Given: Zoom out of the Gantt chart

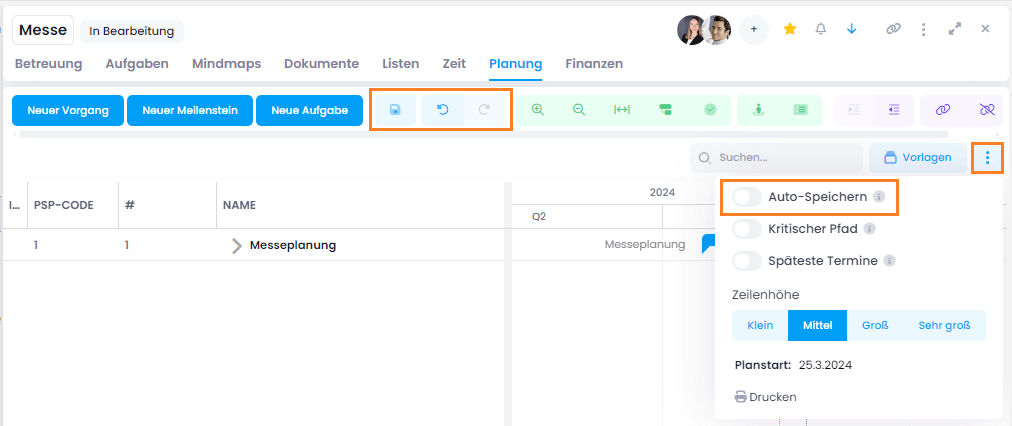Looking at the screenshot, I should tap(579, 110).
